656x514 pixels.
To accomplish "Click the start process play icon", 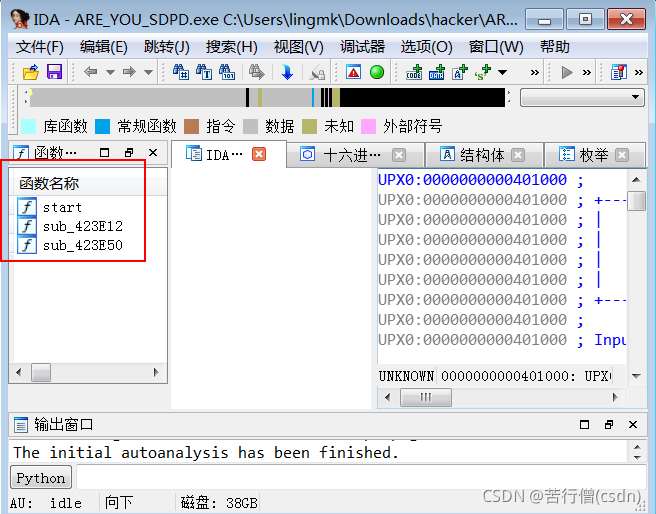I will (x=567, y=72).
